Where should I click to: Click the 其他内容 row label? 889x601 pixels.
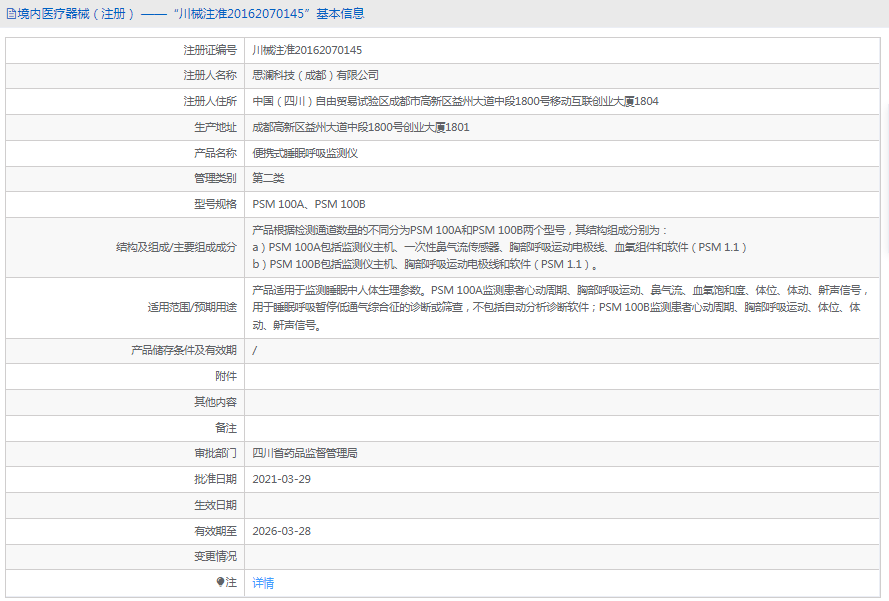pos(215,402)
